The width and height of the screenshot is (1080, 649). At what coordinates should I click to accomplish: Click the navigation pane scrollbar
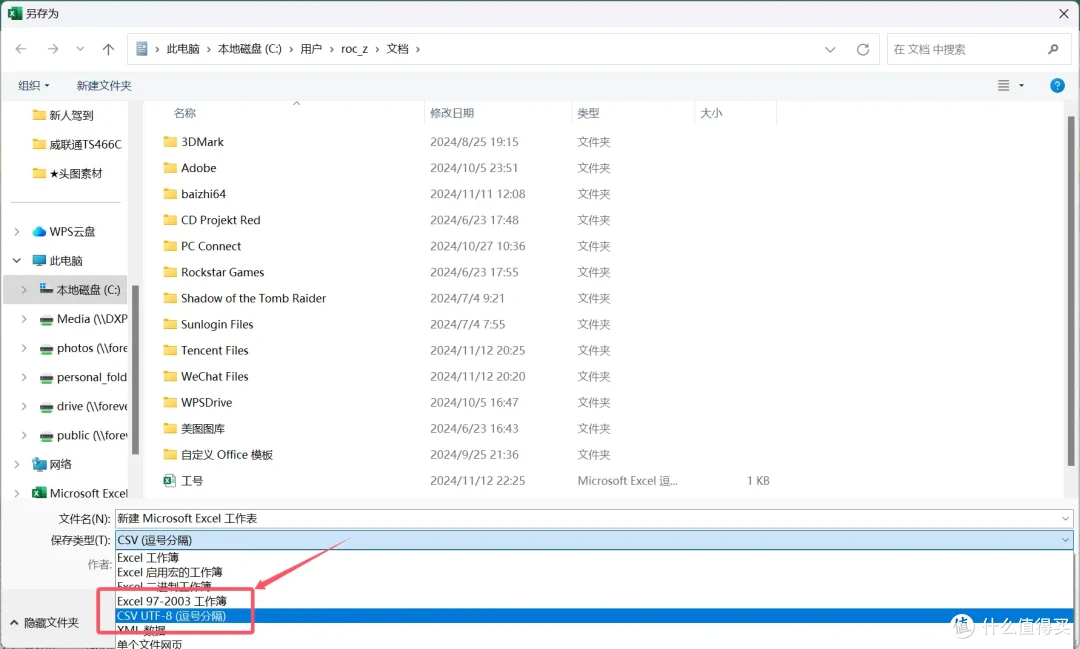click(x=135, y=369)
